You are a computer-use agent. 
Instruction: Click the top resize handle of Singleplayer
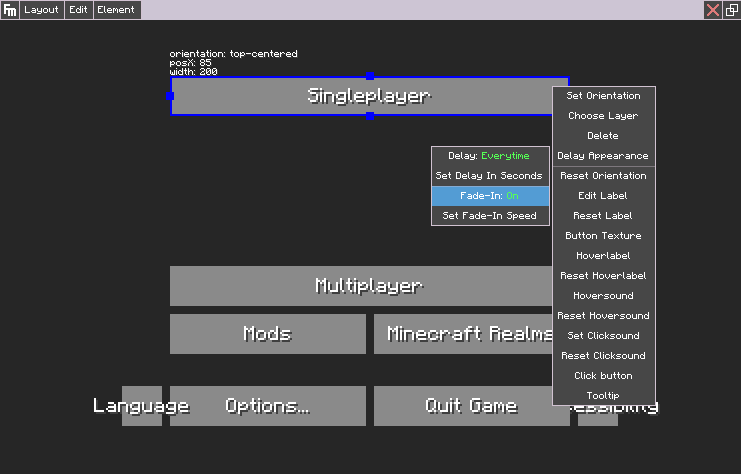370,76
